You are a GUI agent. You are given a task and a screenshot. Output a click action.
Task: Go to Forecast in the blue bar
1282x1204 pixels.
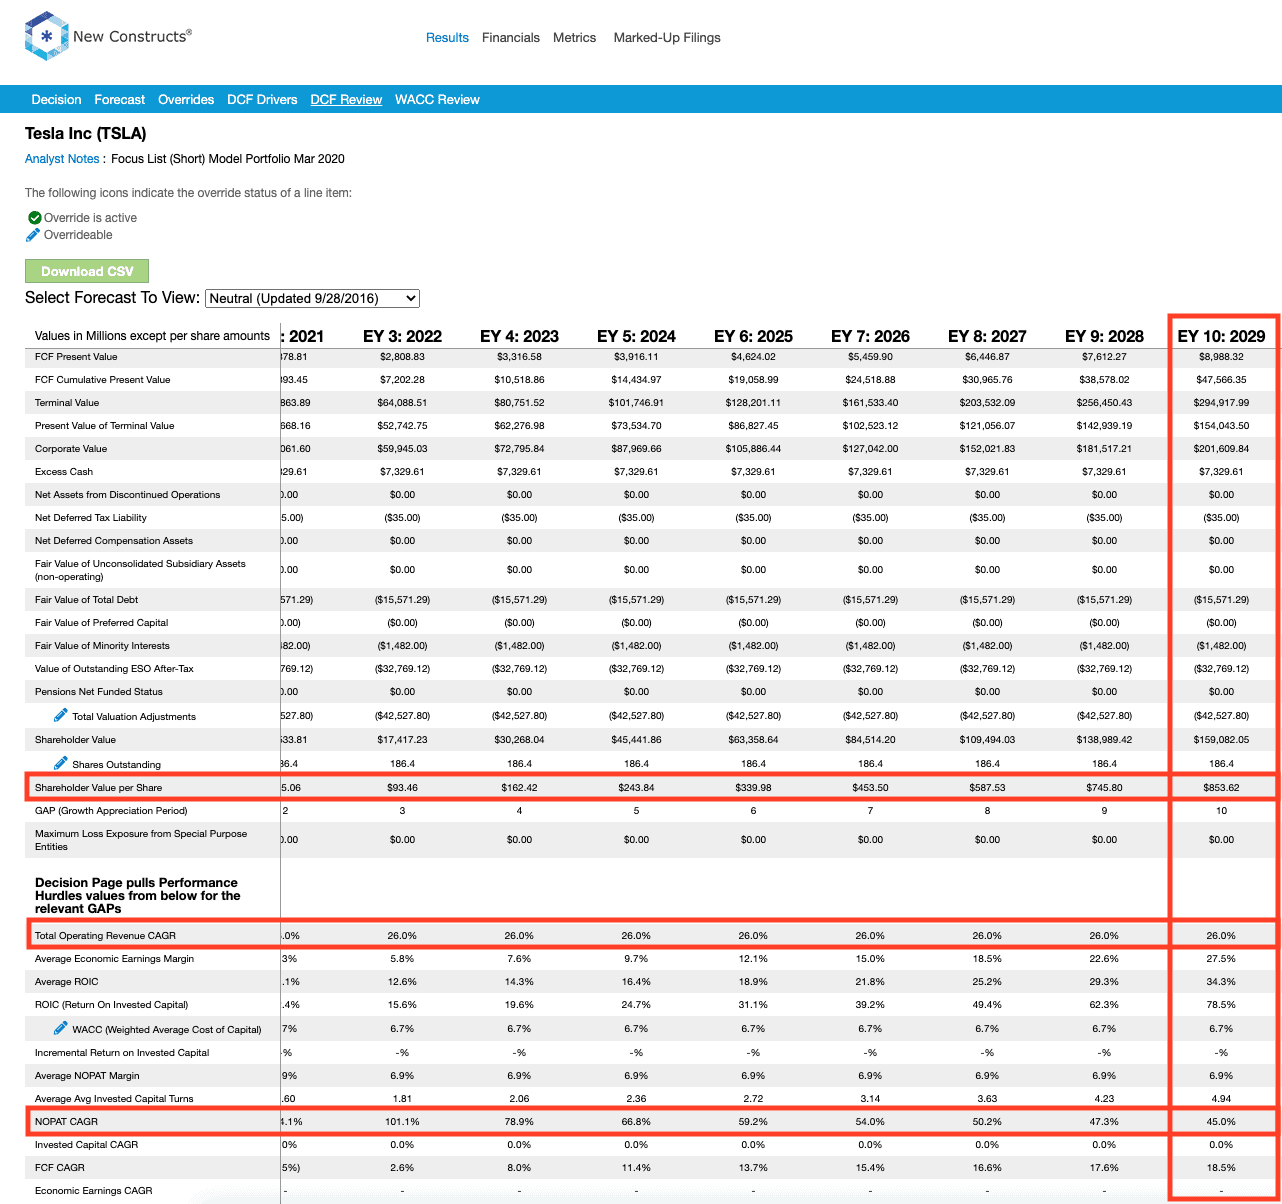pyautogui.click(x=120, y=100)
